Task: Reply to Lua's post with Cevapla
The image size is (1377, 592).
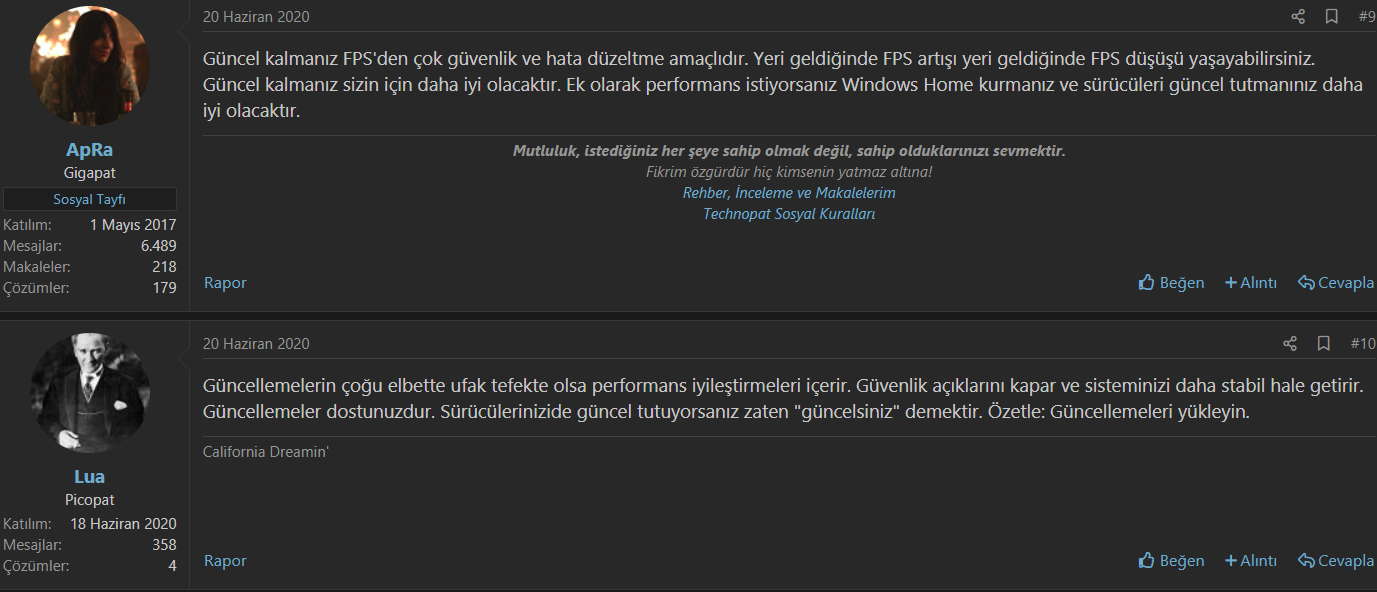Action: [x=1336, y=561]
